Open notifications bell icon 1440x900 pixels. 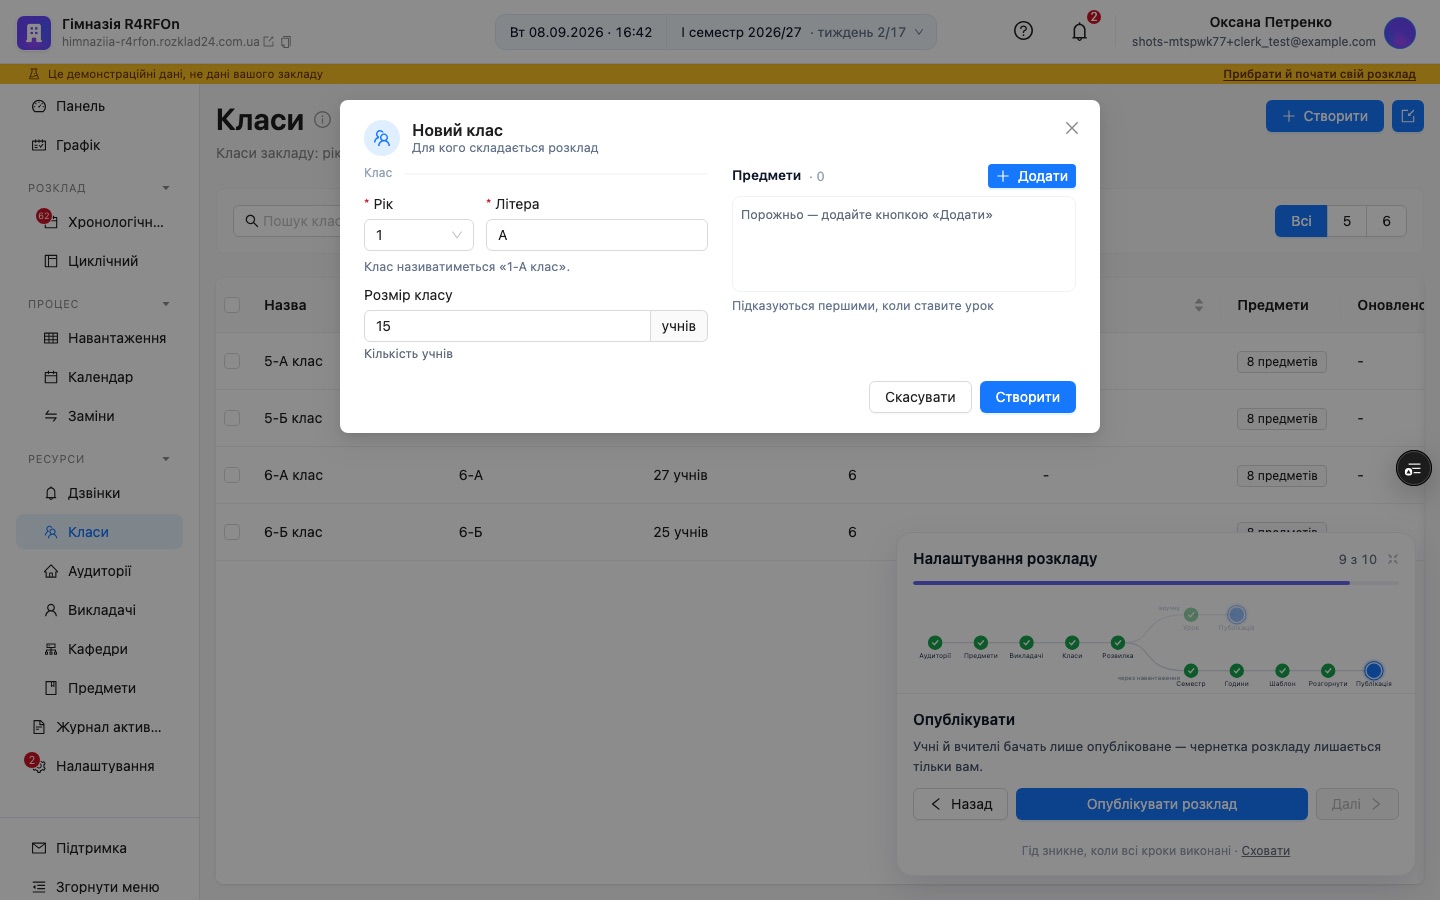pos(1079,32)
